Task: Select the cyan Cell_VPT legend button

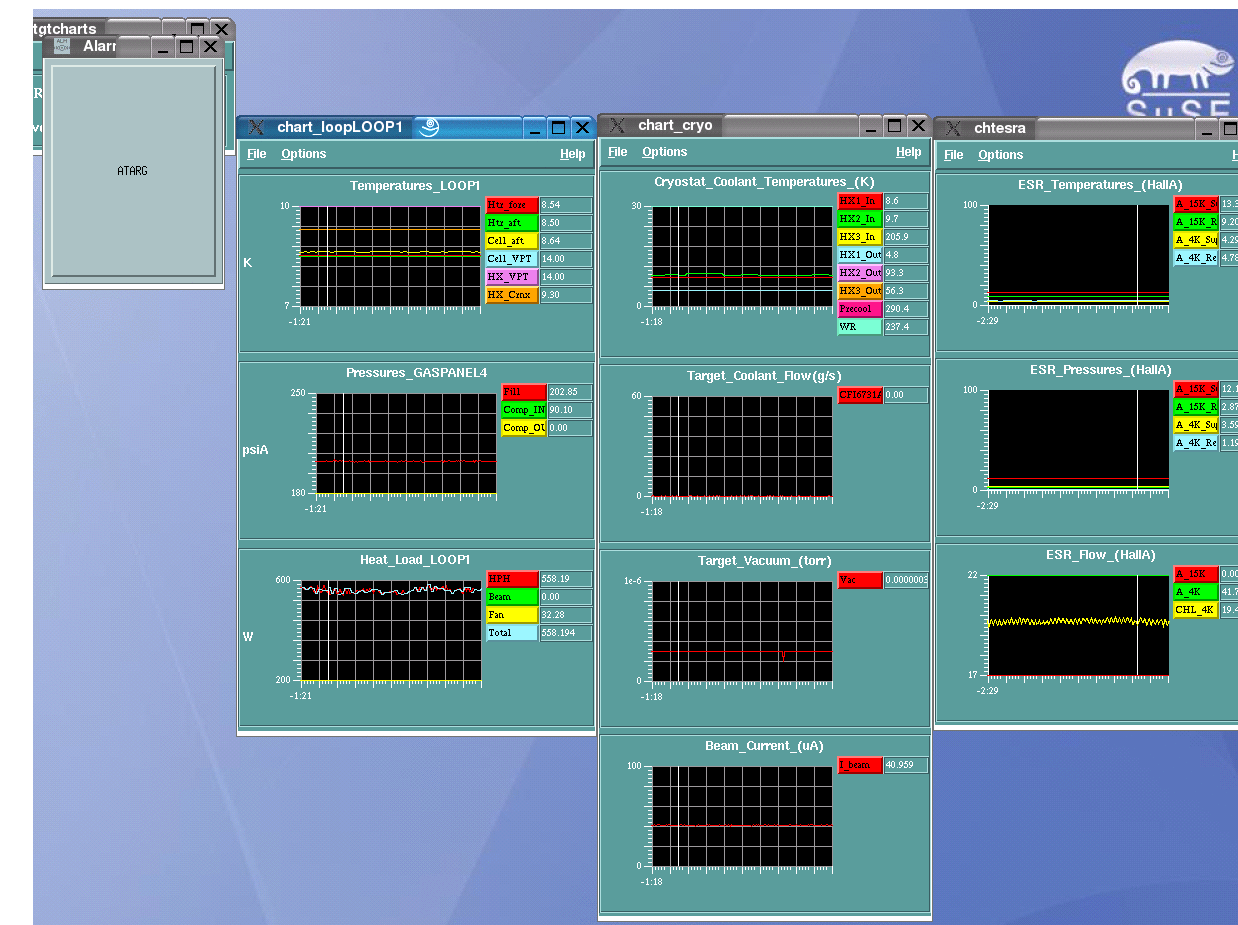Action: [x=512, y=259]
